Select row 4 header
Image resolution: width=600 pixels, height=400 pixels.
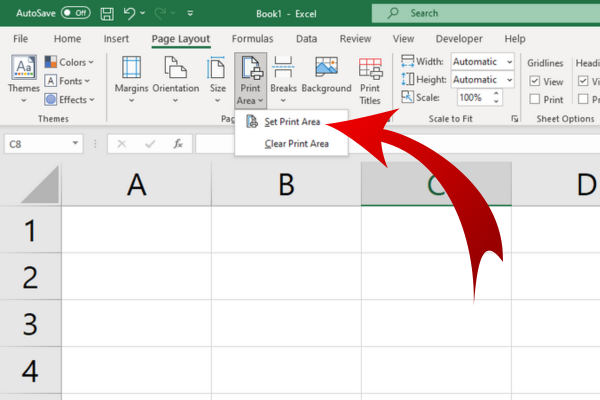[x=30, y=371]
